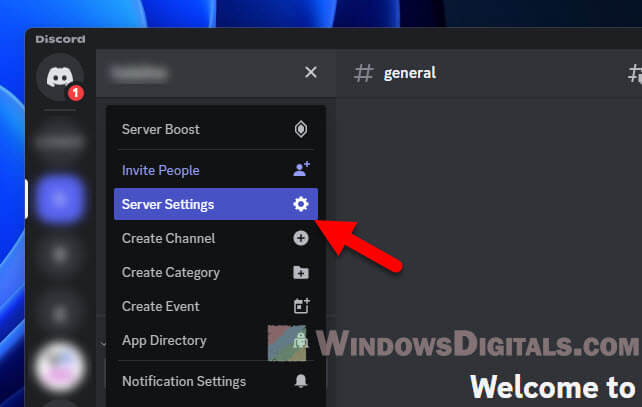
Task: Select the Server Boost menu entry
Action: tap(216, 129)
